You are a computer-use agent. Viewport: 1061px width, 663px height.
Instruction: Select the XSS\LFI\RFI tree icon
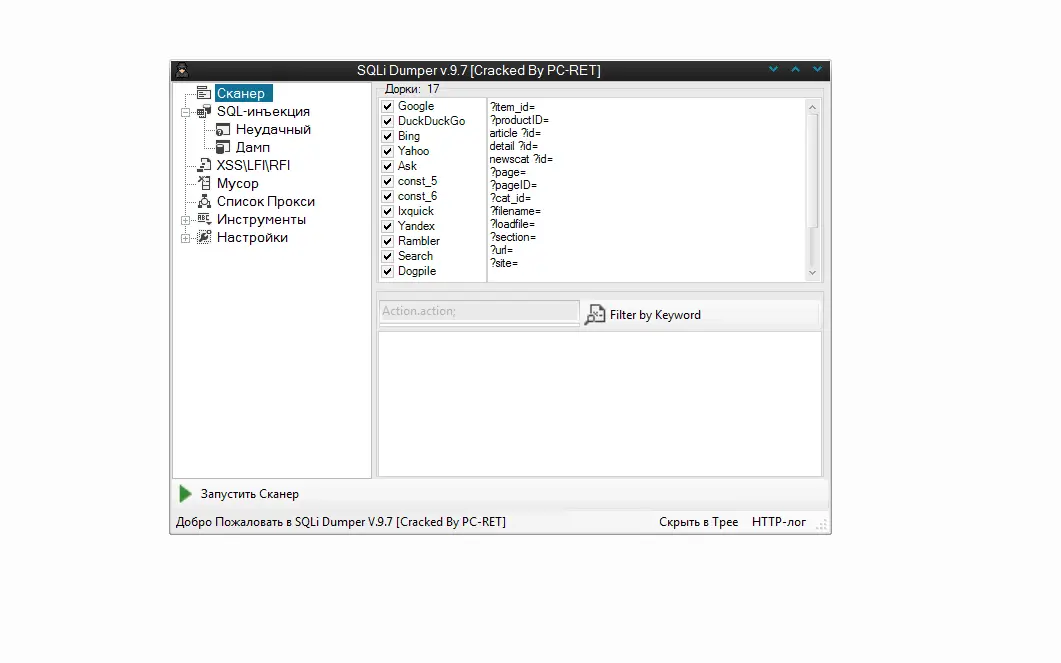point(202,164)
